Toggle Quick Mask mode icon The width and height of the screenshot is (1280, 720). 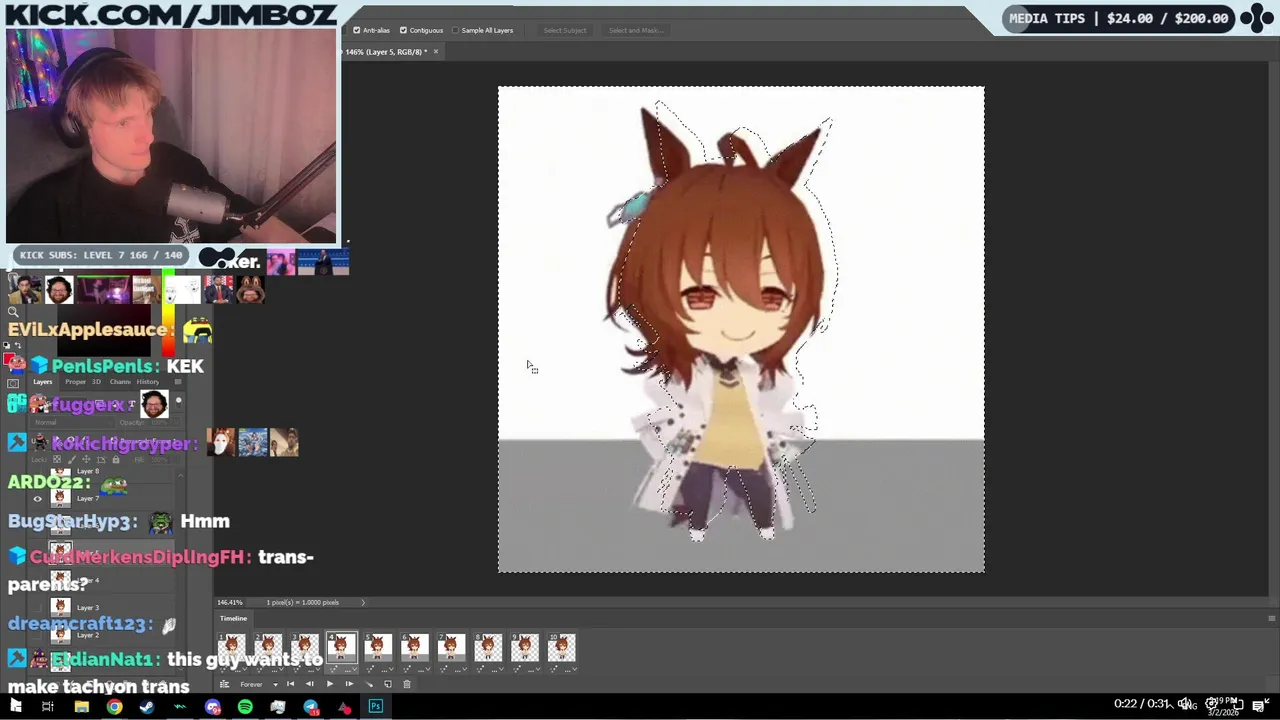13,383
